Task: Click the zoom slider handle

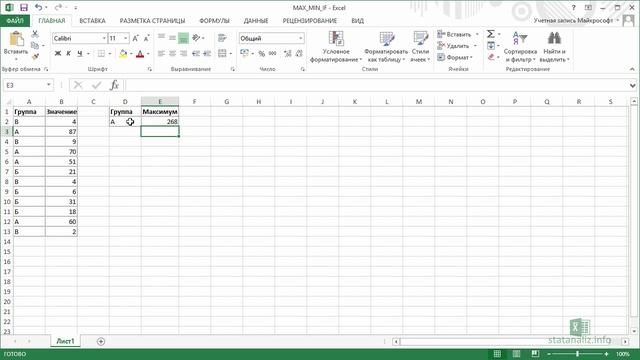Action: click(578, 354)
